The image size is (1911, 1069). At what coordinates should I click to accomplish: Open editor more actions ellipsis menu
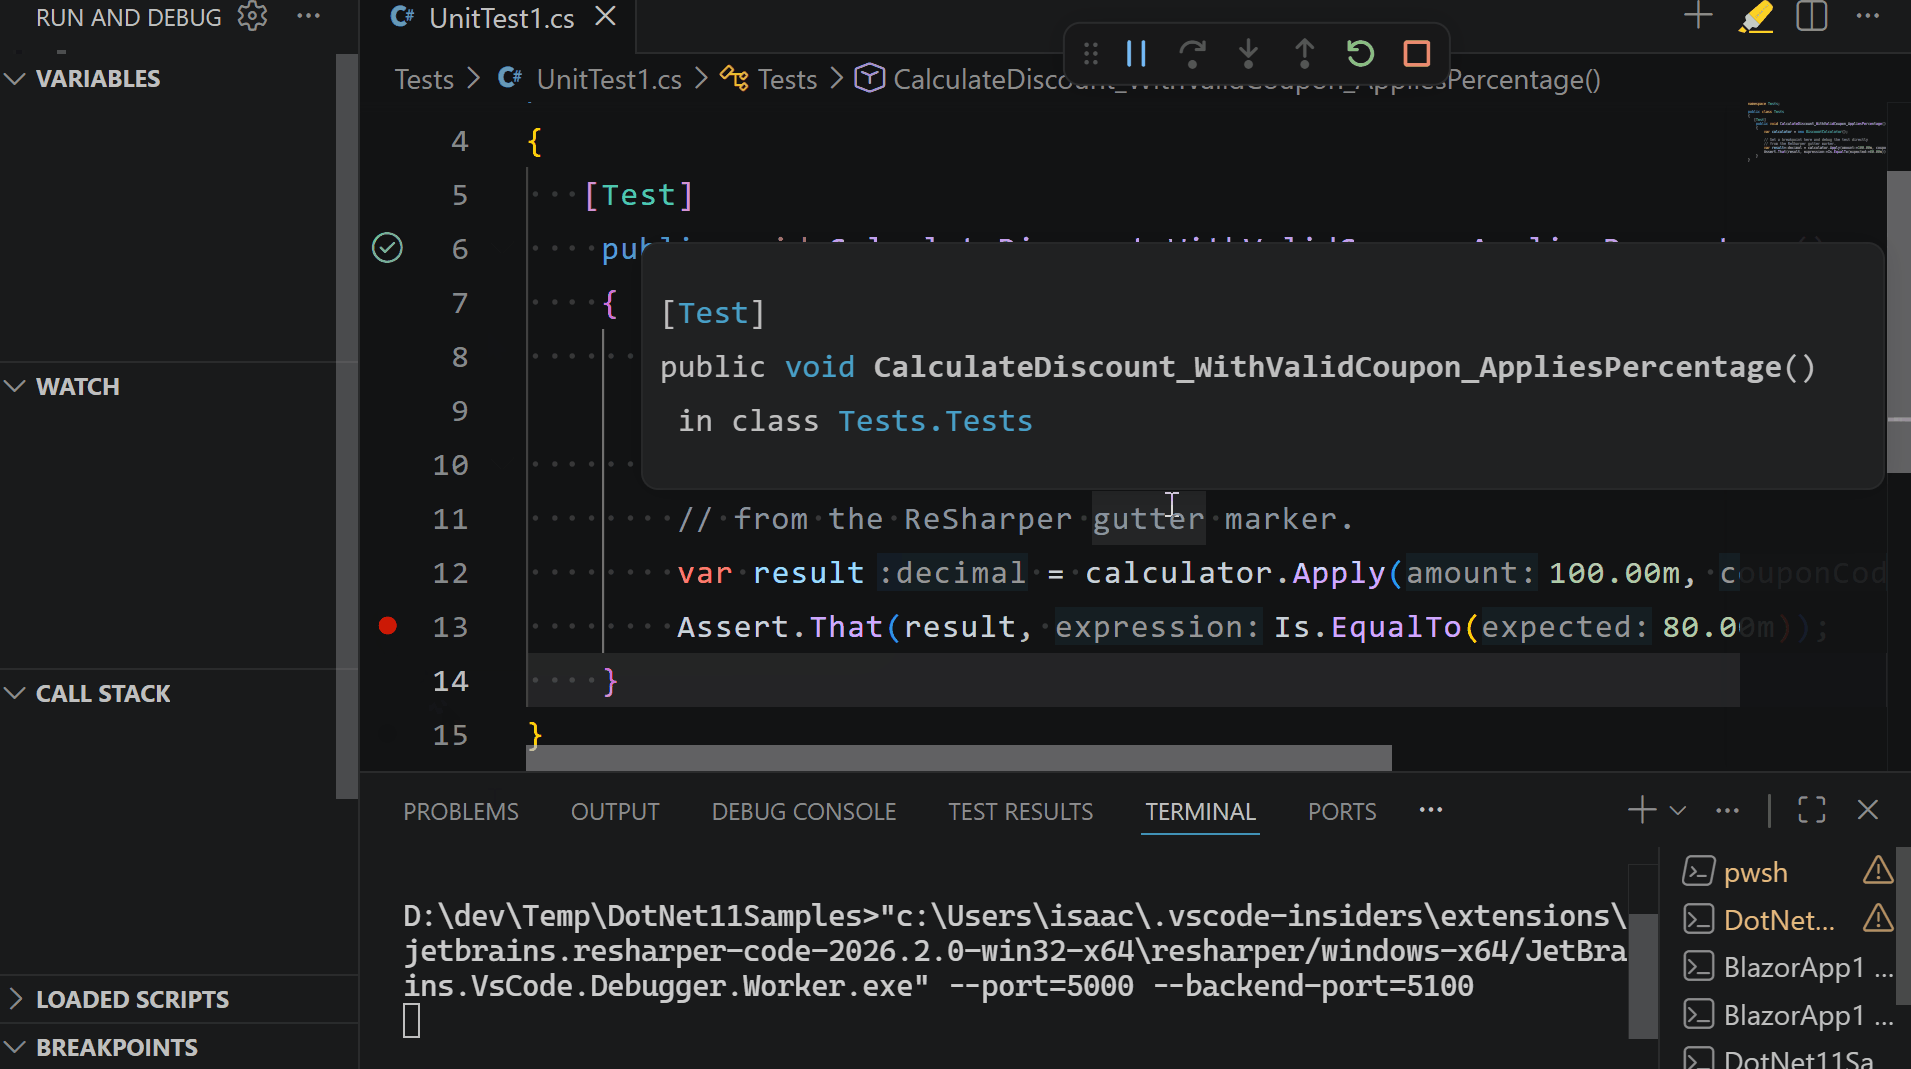tap(1868, 16)
